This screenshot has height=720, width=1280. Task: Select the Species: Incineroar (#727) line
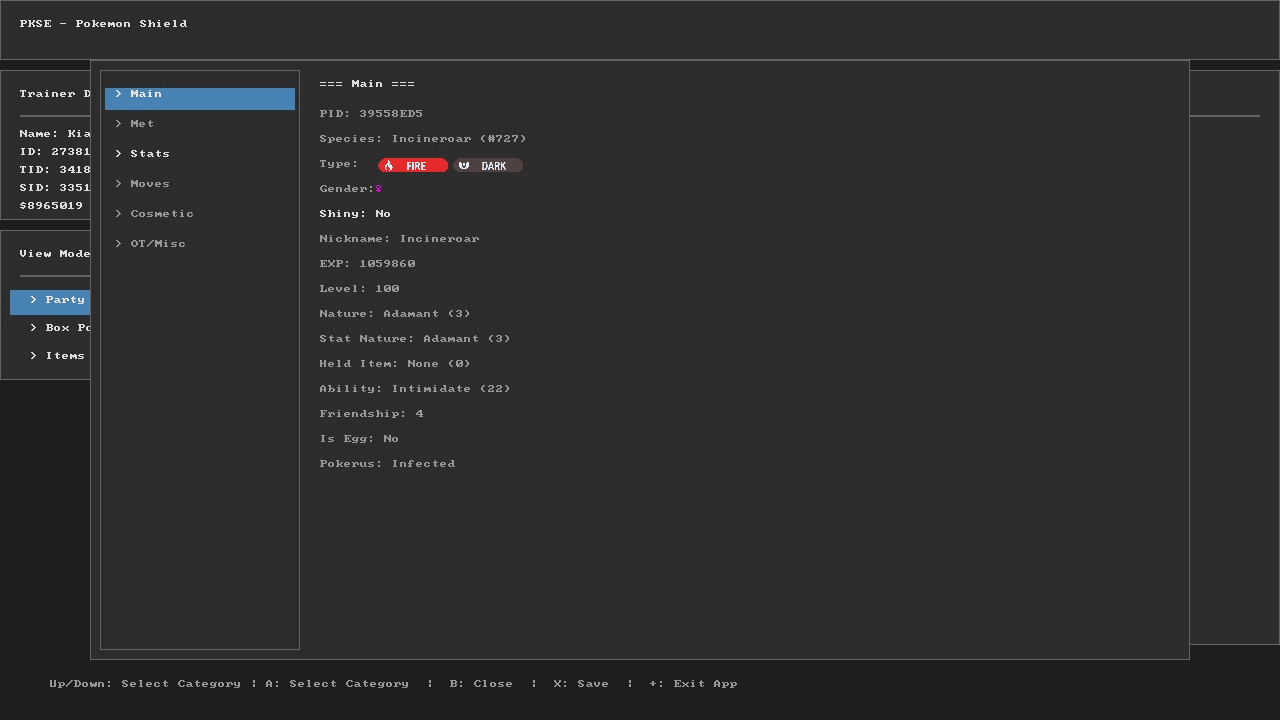pyautogui.click(x=423, y=139)
